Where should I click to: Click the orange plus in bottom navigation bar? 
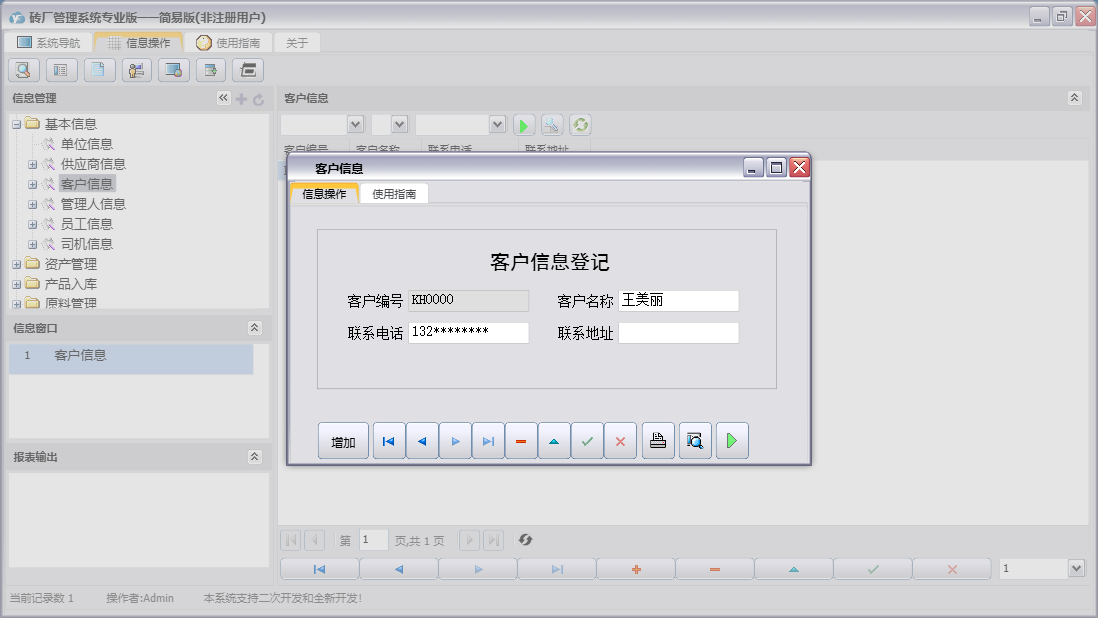click(x=635, y=569)
